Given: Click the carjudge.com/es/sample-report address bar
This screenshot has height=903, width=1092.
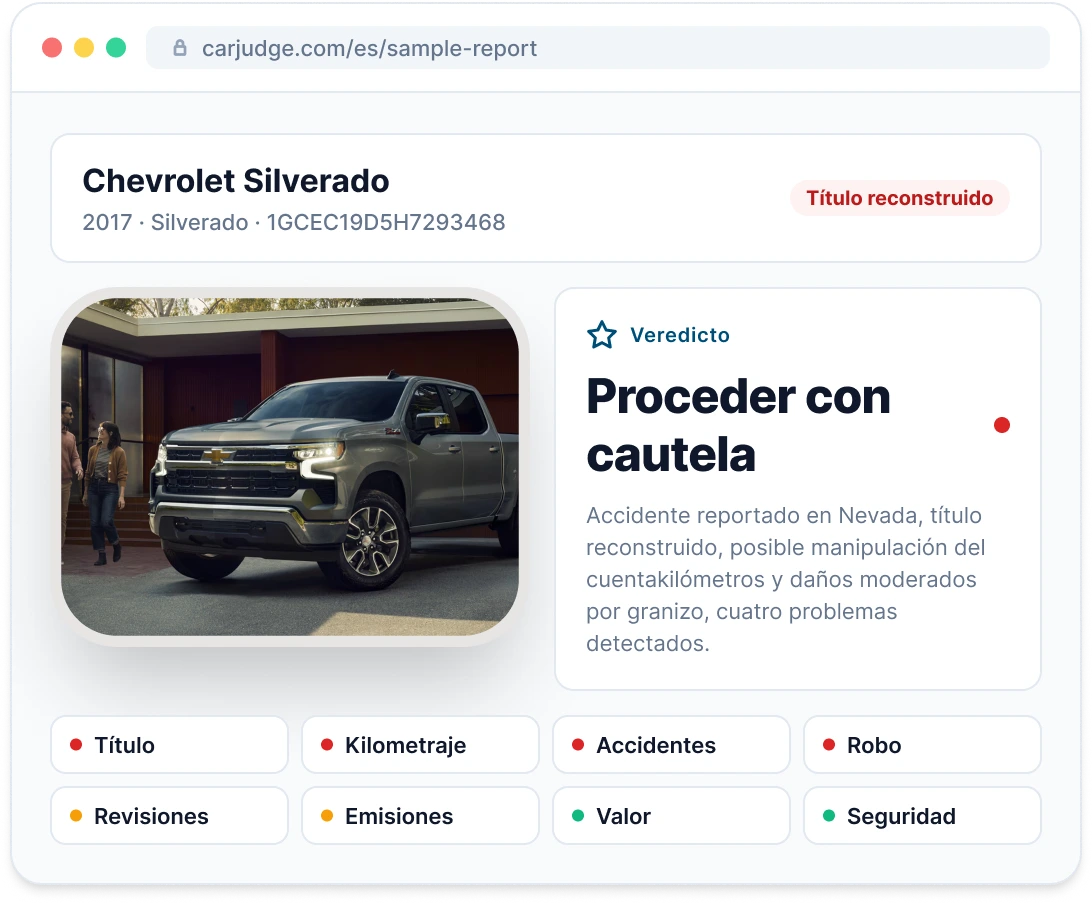Looking at the screenshot, I should pyautogui.click(x=598, y=48).
